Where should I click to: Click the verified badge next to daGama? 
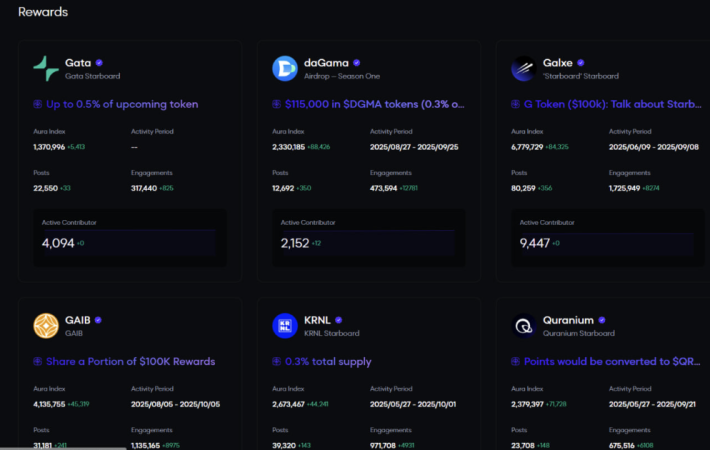coord(357,63)
